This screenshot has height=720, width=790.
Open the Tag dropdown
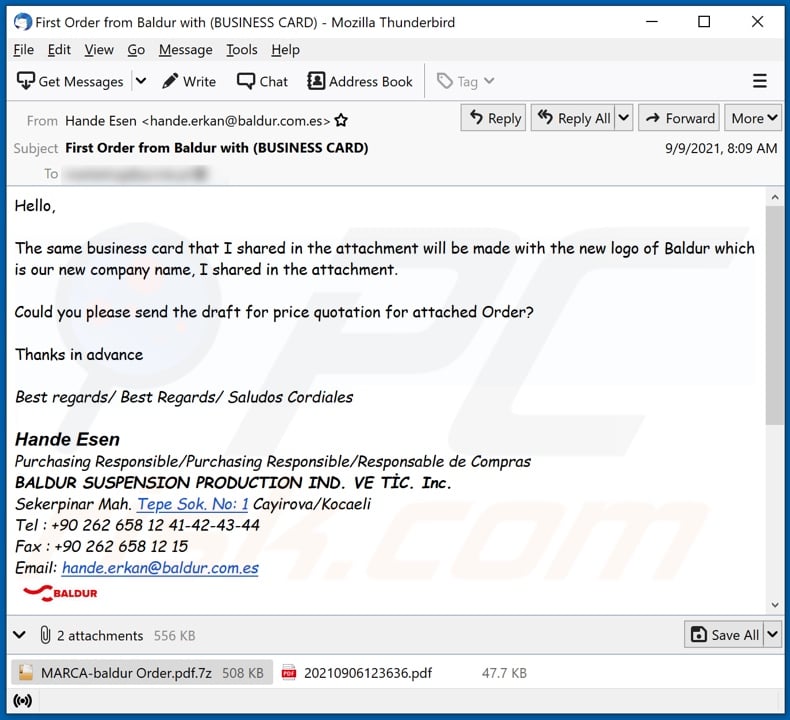pyautogui.click(x=466, y=81)
